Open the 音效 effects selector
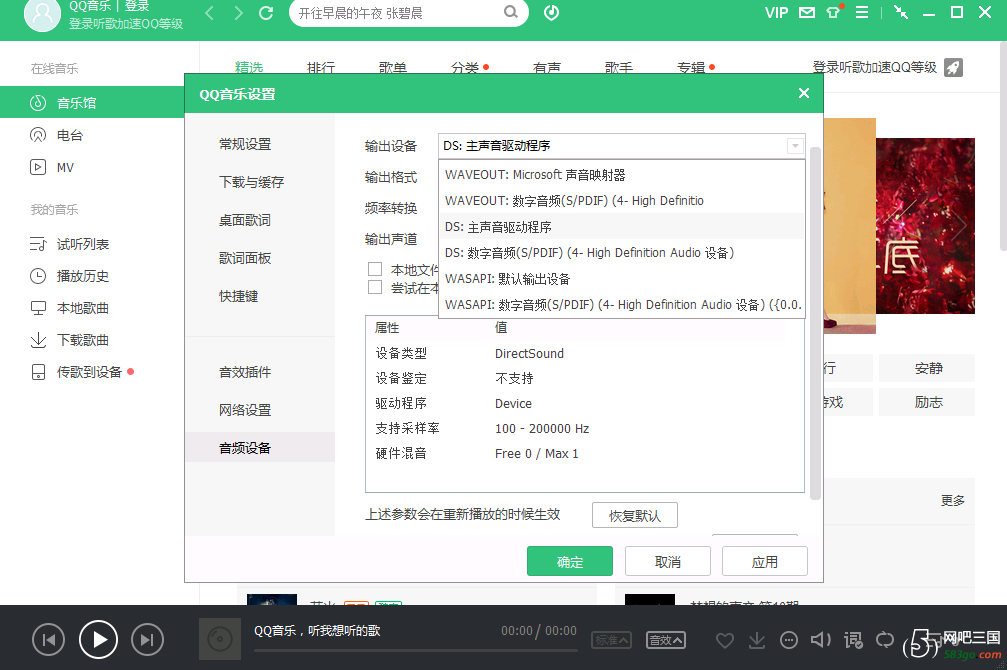Screen dimensions: 1007x670 [666, 640]
